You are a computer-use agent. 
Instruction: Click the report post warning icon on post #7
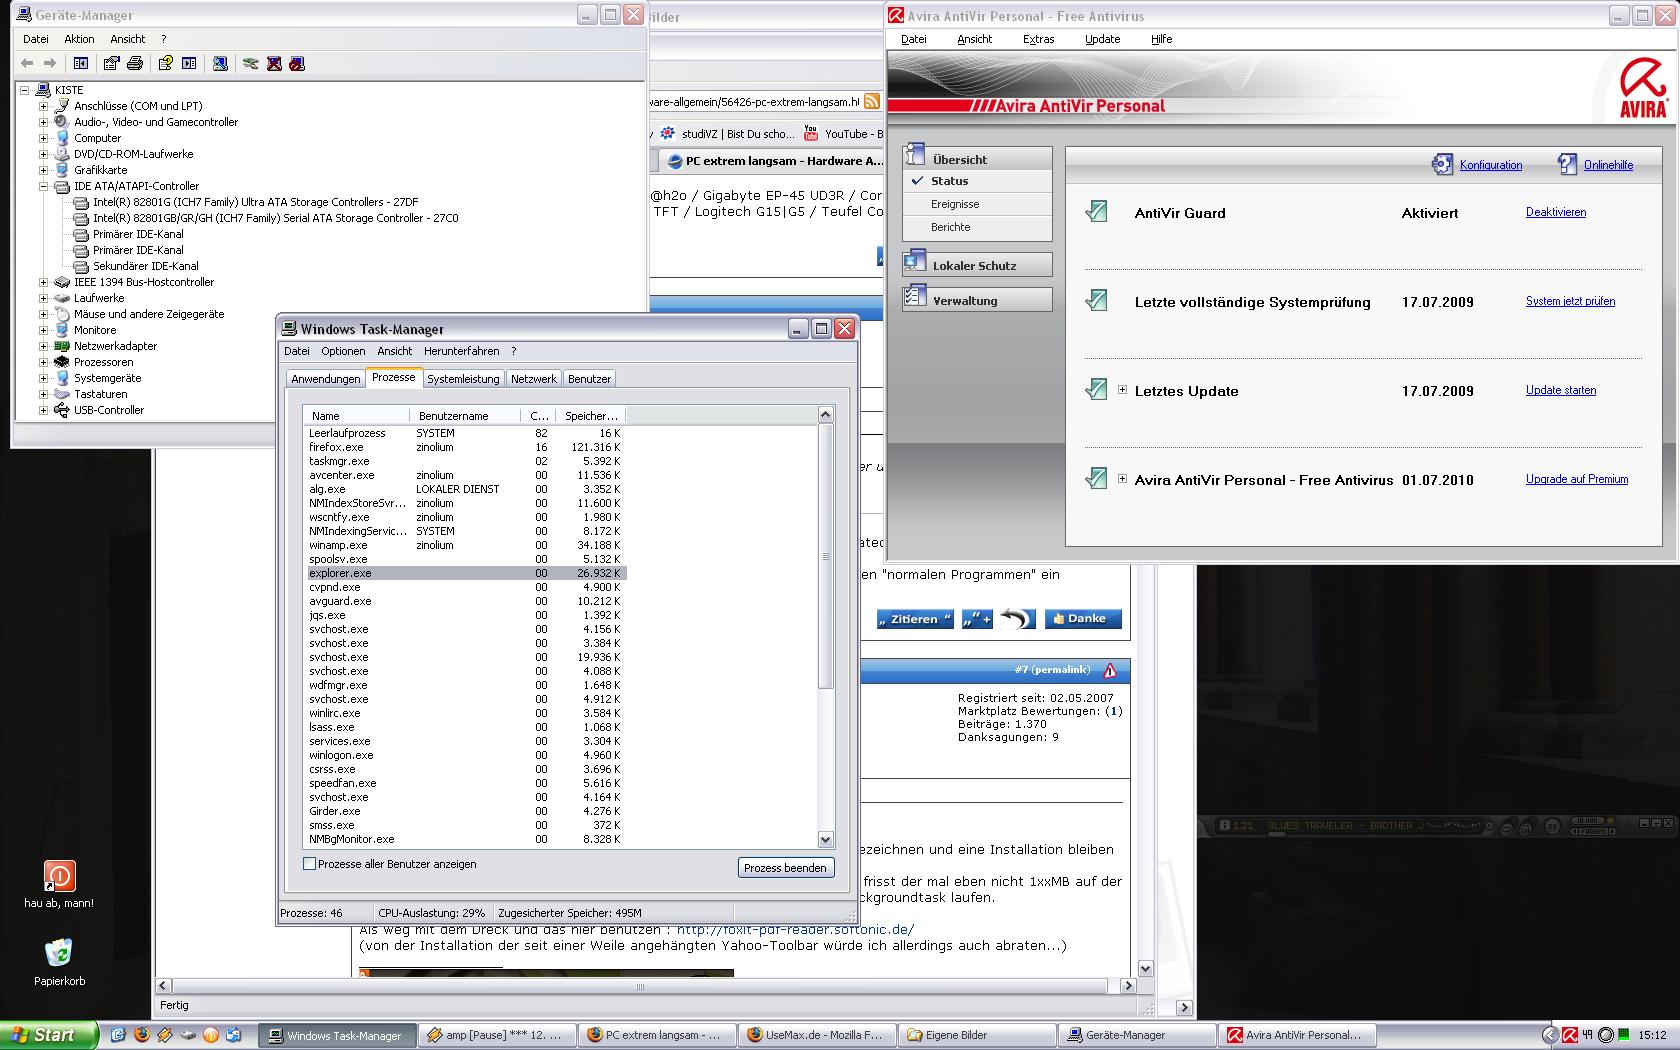(x=1110, y=670)
